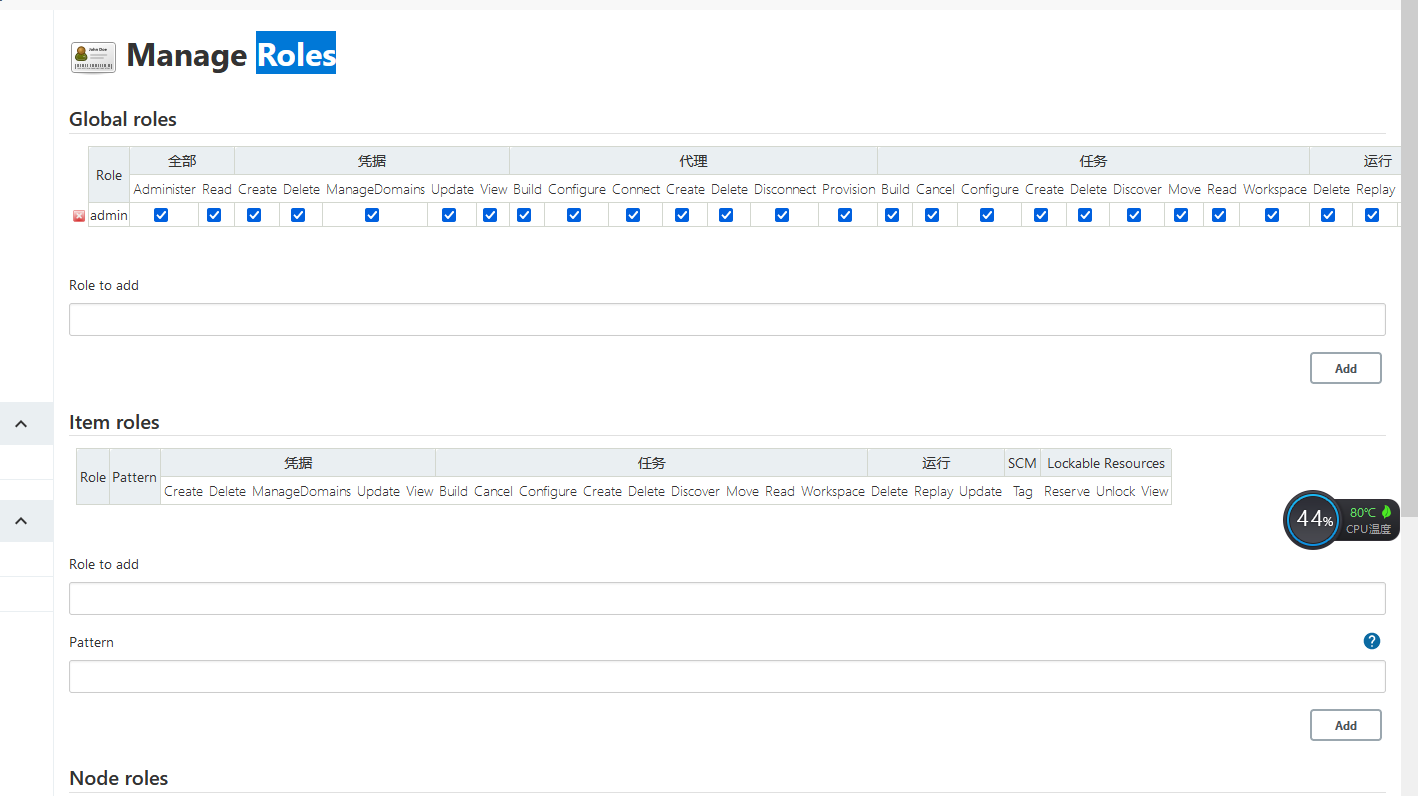This screenshot has height=796, width=1418.
Task: Click 'Workspace' header in Item roles table
Action: 833,491
